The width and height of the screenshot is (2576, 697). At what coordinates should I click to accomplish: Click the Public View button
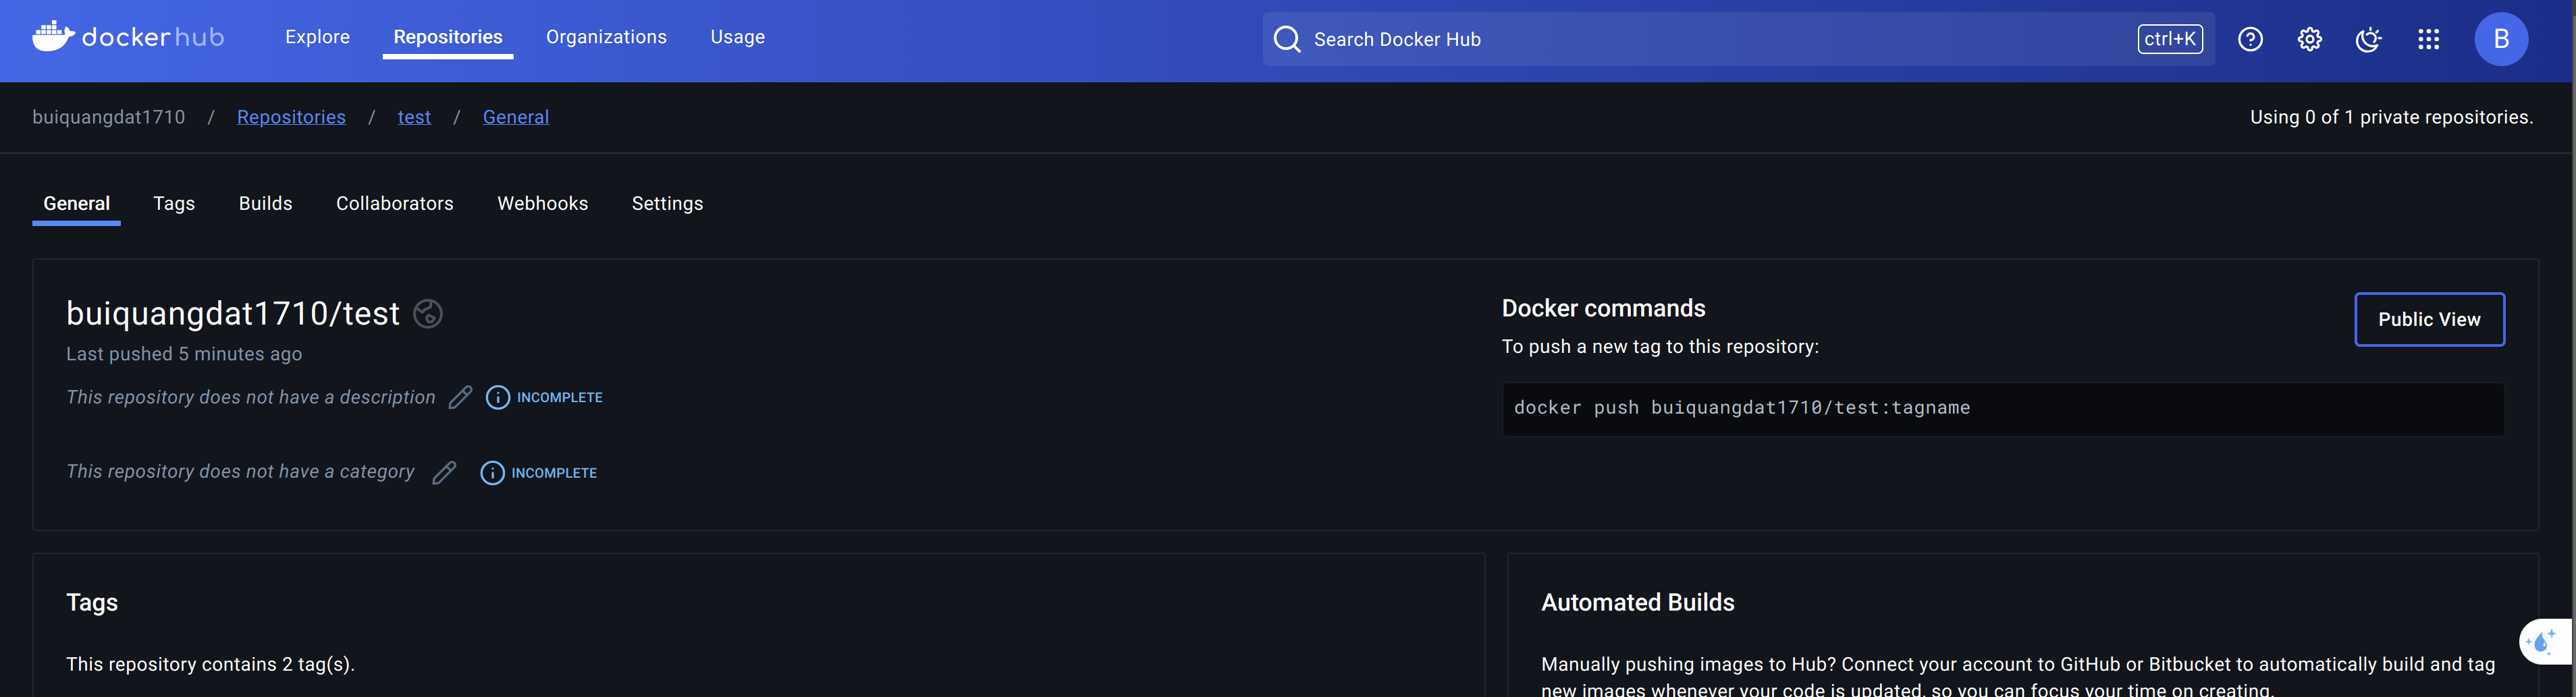(x=2429, y=319)
